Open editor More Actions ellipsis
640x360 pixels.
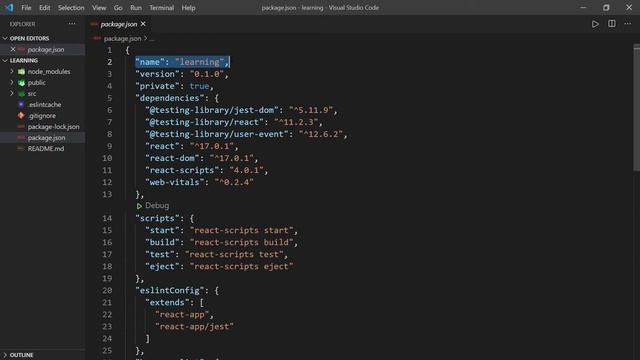point(628,24)
